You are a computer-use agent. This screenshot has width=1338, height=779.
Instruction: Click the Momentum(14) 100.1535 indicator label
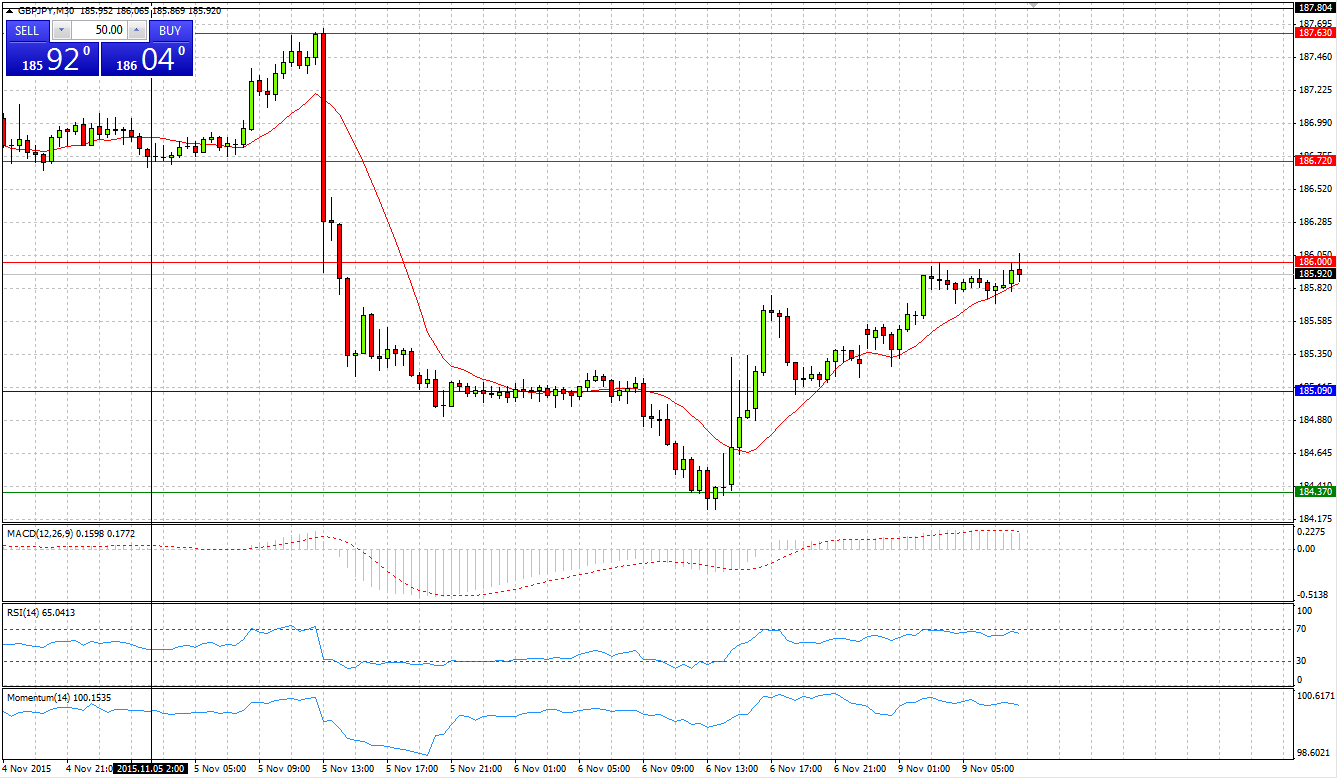click(x=58, y=696)
